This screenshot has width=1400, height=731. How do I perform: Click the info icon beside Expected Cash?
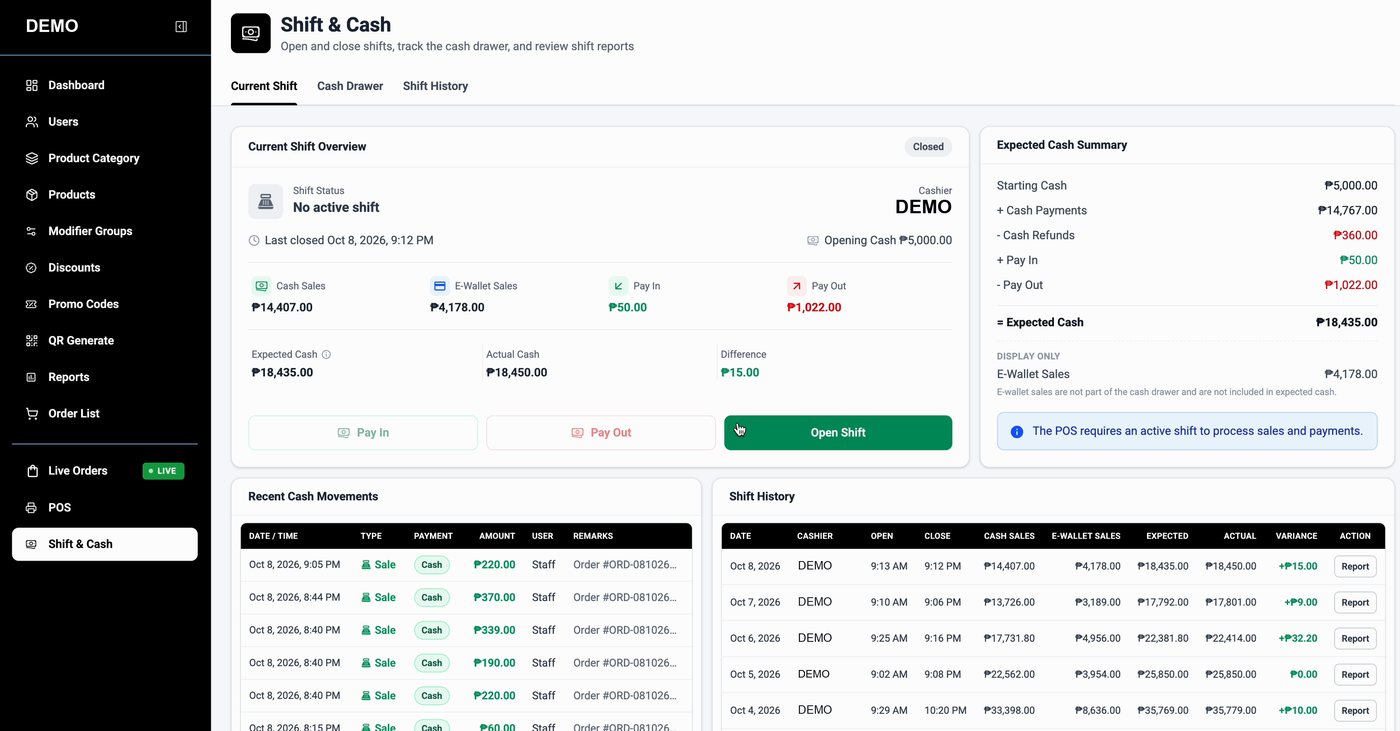point(326,355)
